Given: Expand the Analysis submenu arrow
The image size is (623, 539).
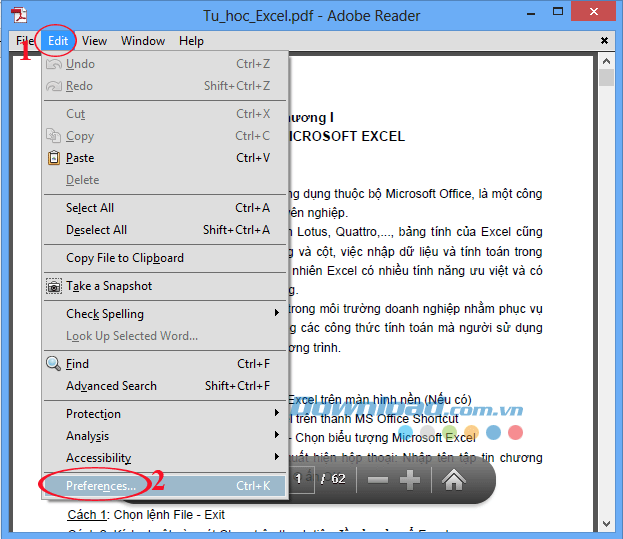Looking at the screenshot, I should coord(277,435).
